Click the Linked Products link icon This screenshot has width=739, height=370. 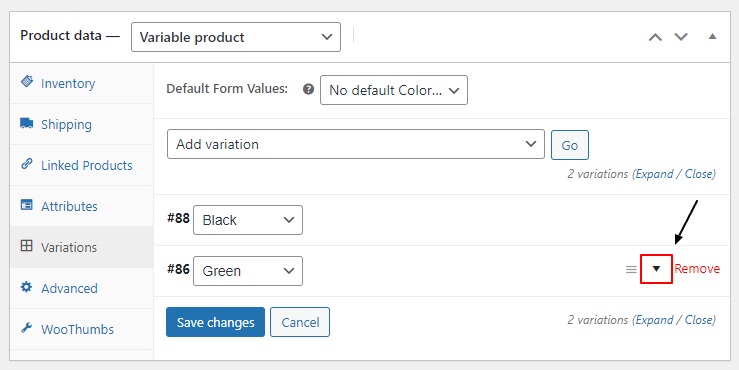click(27, 164)
